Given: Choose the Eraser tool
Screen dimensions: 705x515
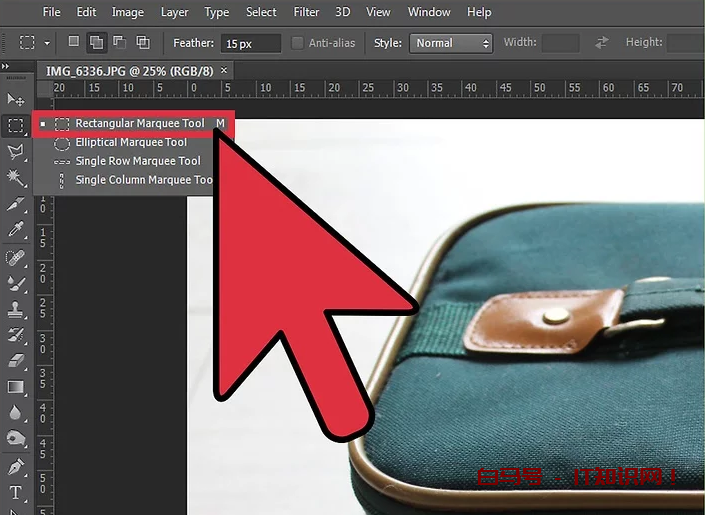Looking at the screenshot, I should [15, 360].
